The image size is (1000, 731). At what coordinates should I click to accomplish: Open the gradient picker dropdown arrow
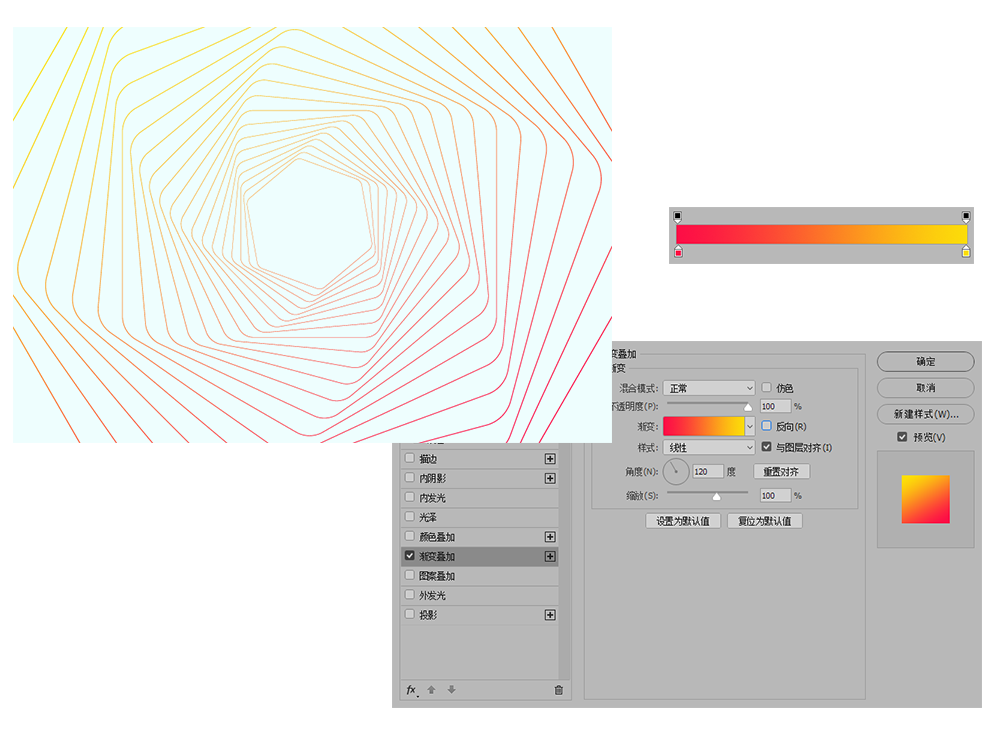click(x=750, y=426)
